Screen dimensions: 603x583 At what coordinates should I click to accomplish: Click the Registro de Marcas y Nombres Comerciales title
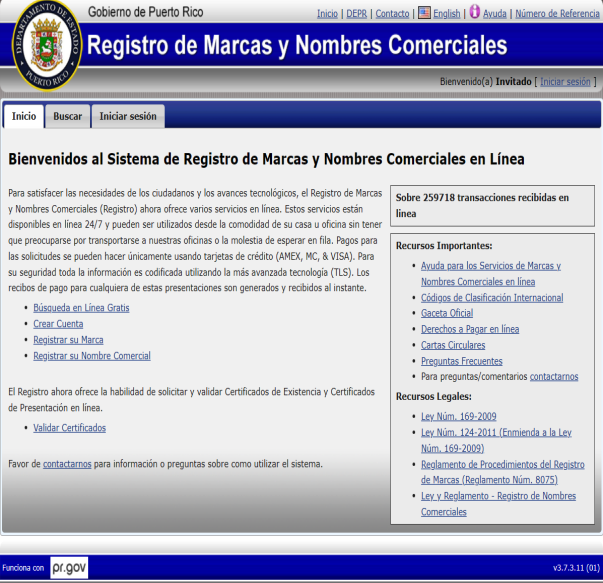tap(297, 45)
